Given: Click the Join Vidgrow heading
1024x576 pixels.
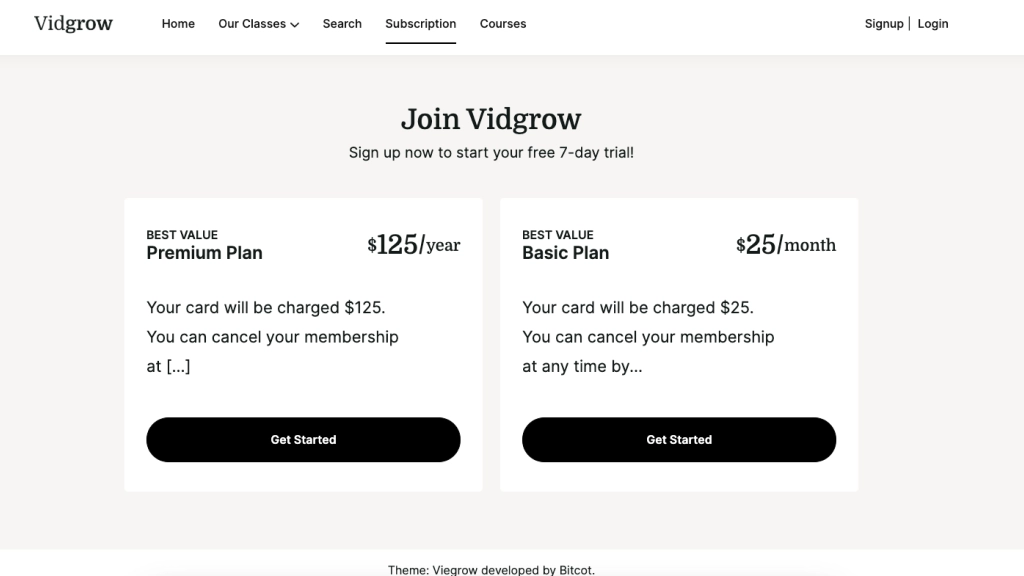Looking at the screenshot, I should (x=491, y=118).
